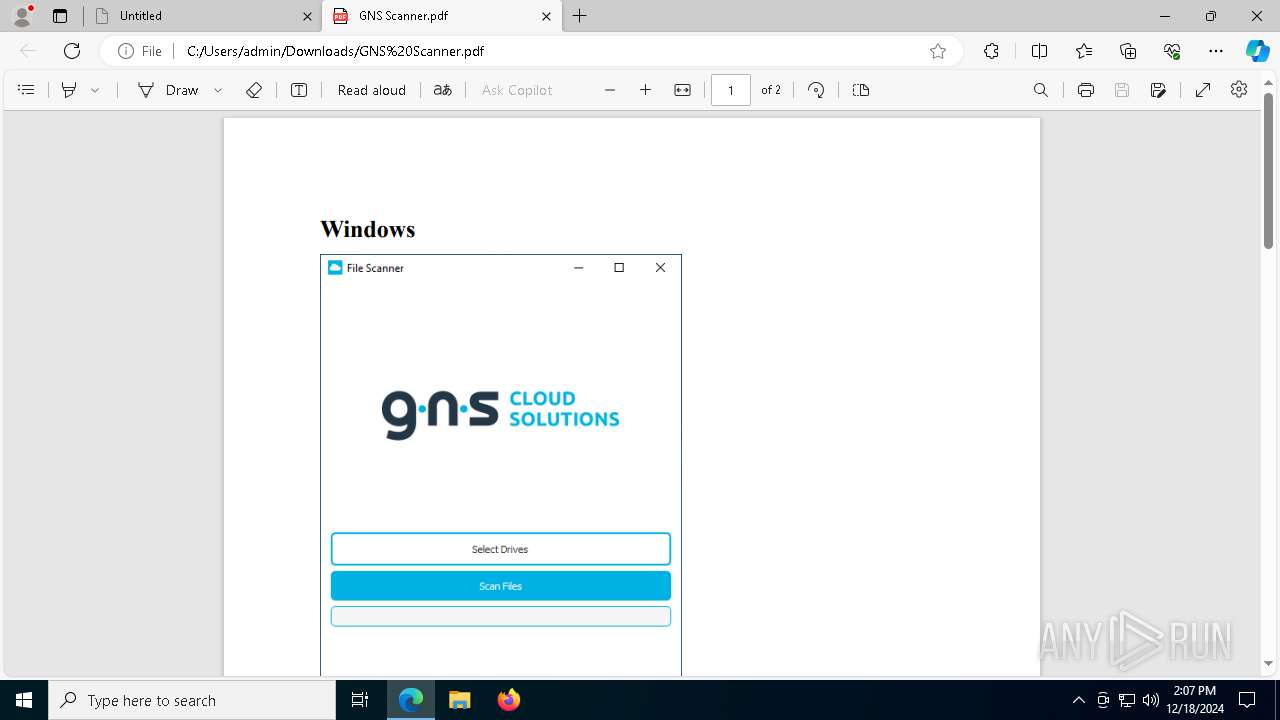Open the Favorites list
This screenshot has height=720, width=1280.
tap(1084, 51)
